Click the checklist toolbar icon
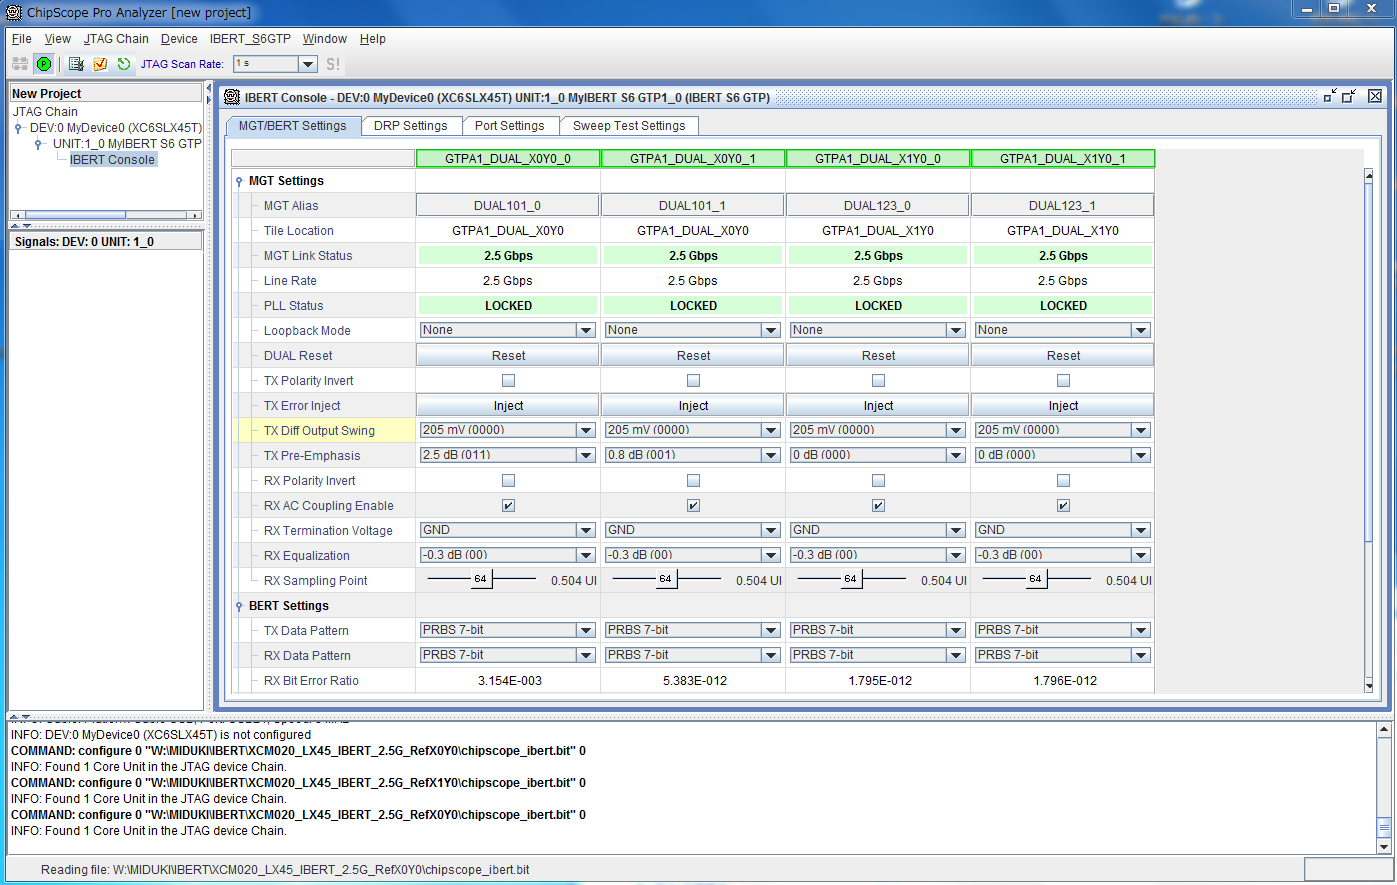The height and width of the screenshot is (885, 1397). (76, 64)
